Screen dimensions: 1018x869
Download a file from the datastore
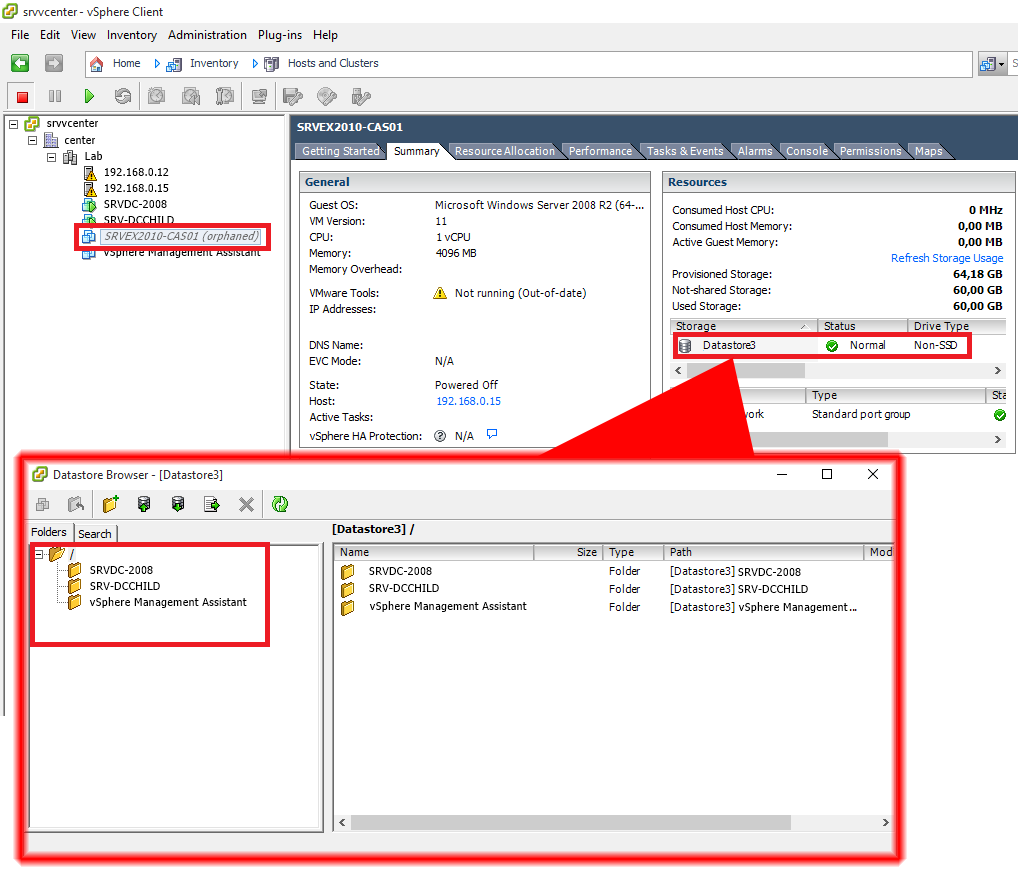click(x=177, y=504)
